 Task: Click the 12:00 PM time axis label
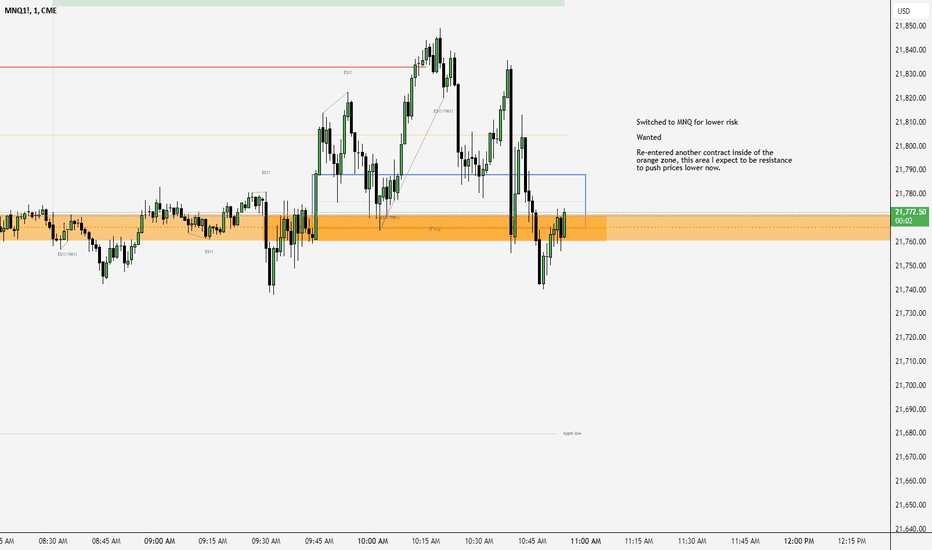click(799, 542)
